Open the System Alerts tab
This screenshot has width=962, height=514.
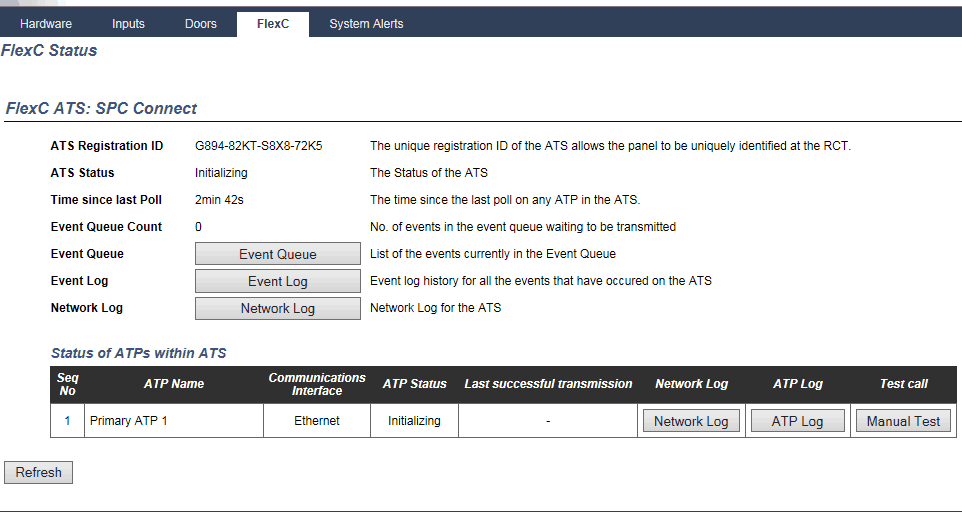tap(366, 24)
